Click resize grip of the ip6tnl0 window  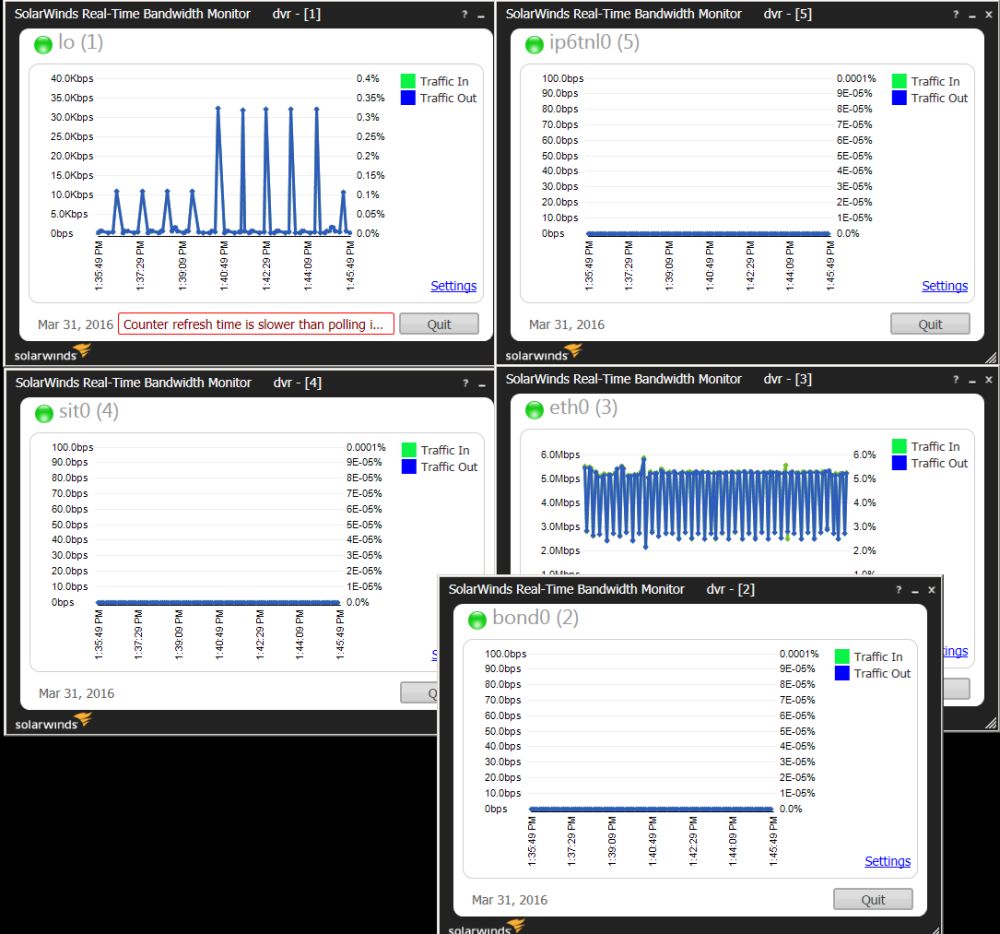point(990,358)
